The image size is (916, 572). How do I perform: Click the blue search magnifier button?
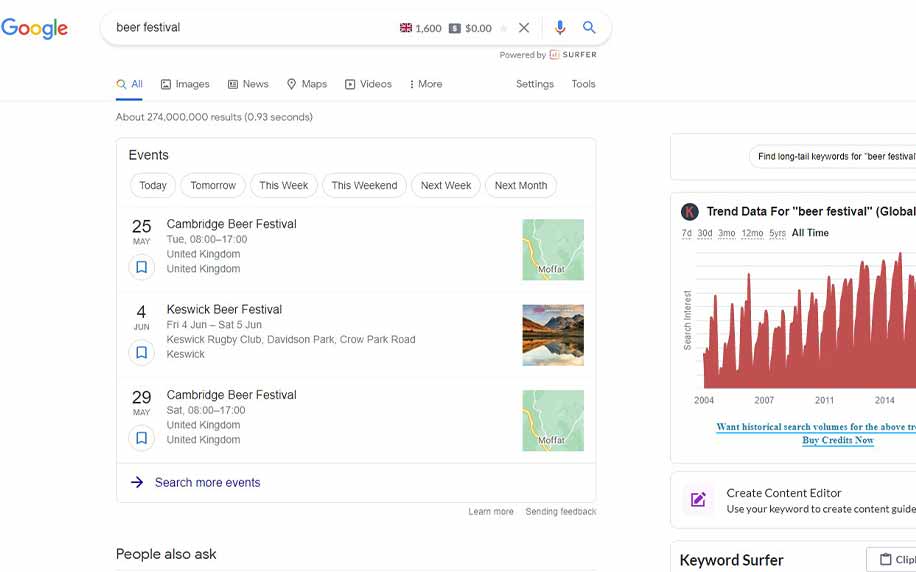pos(590,28)
